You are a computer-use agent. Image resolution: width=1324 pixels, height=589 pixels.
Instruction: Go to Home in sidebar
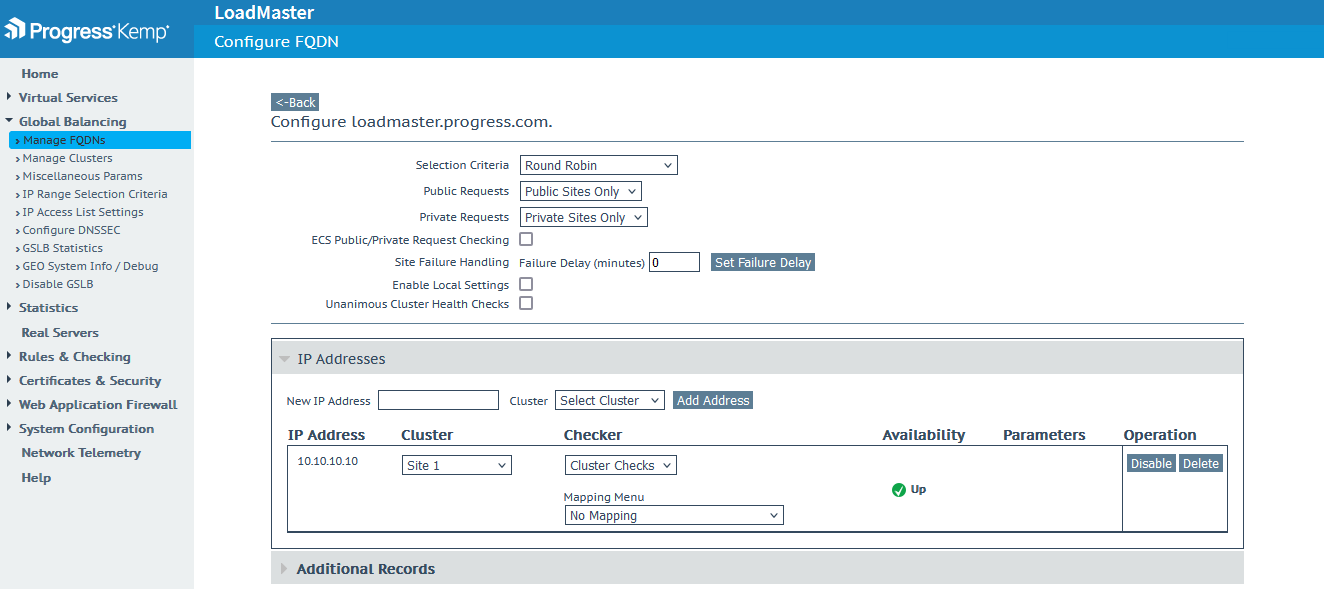[x=40, y=73]
